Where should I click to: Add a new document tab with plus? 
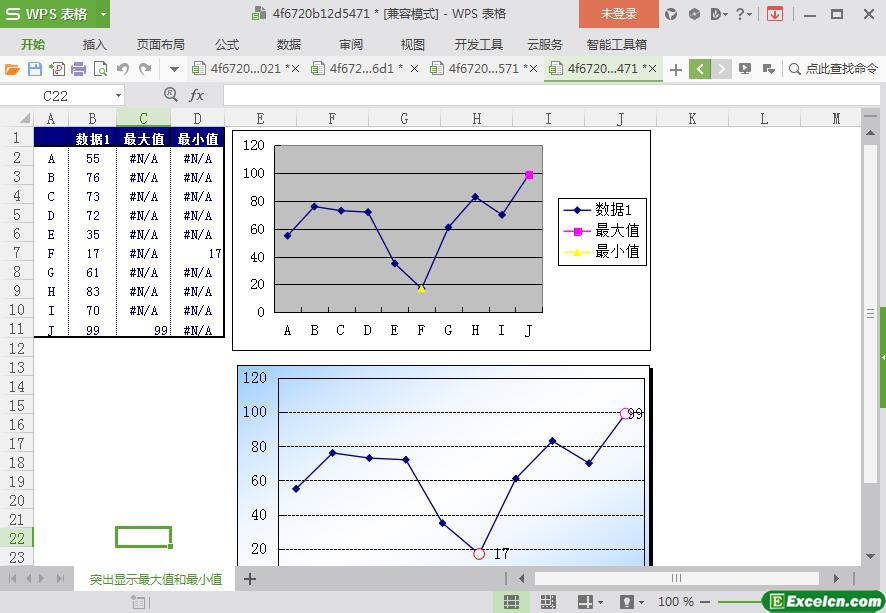[675, 69]
